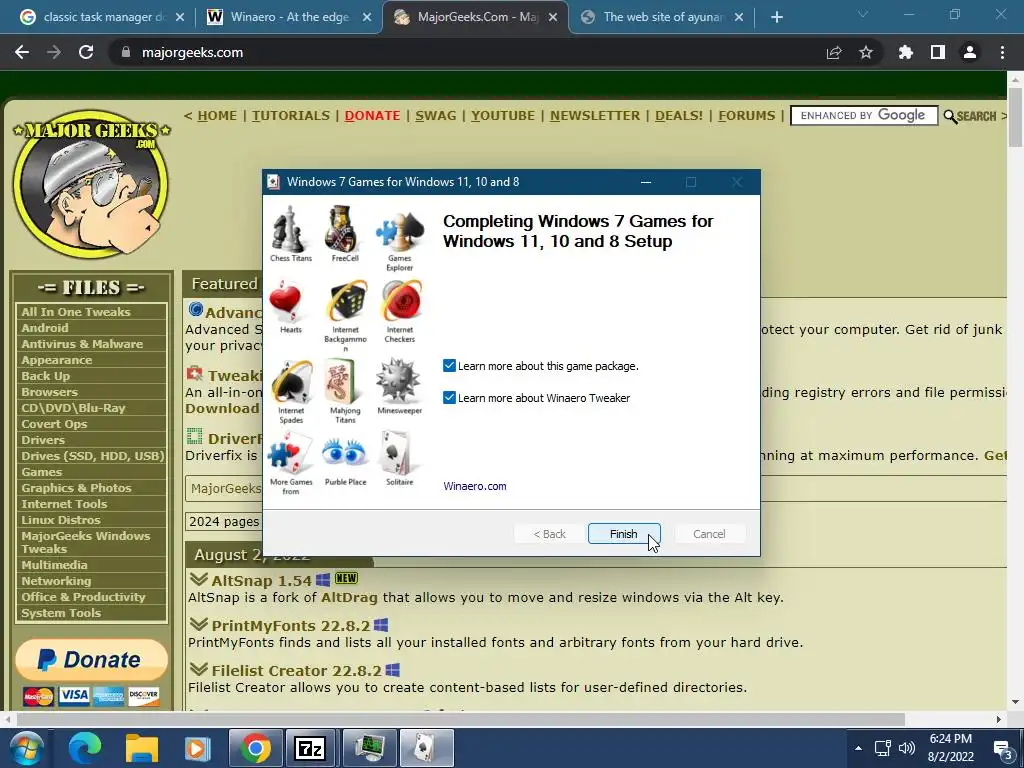Click the More Games puzzle piece icon
The width and height of the screenshot is (1024, 768).
tap(291, 455)
